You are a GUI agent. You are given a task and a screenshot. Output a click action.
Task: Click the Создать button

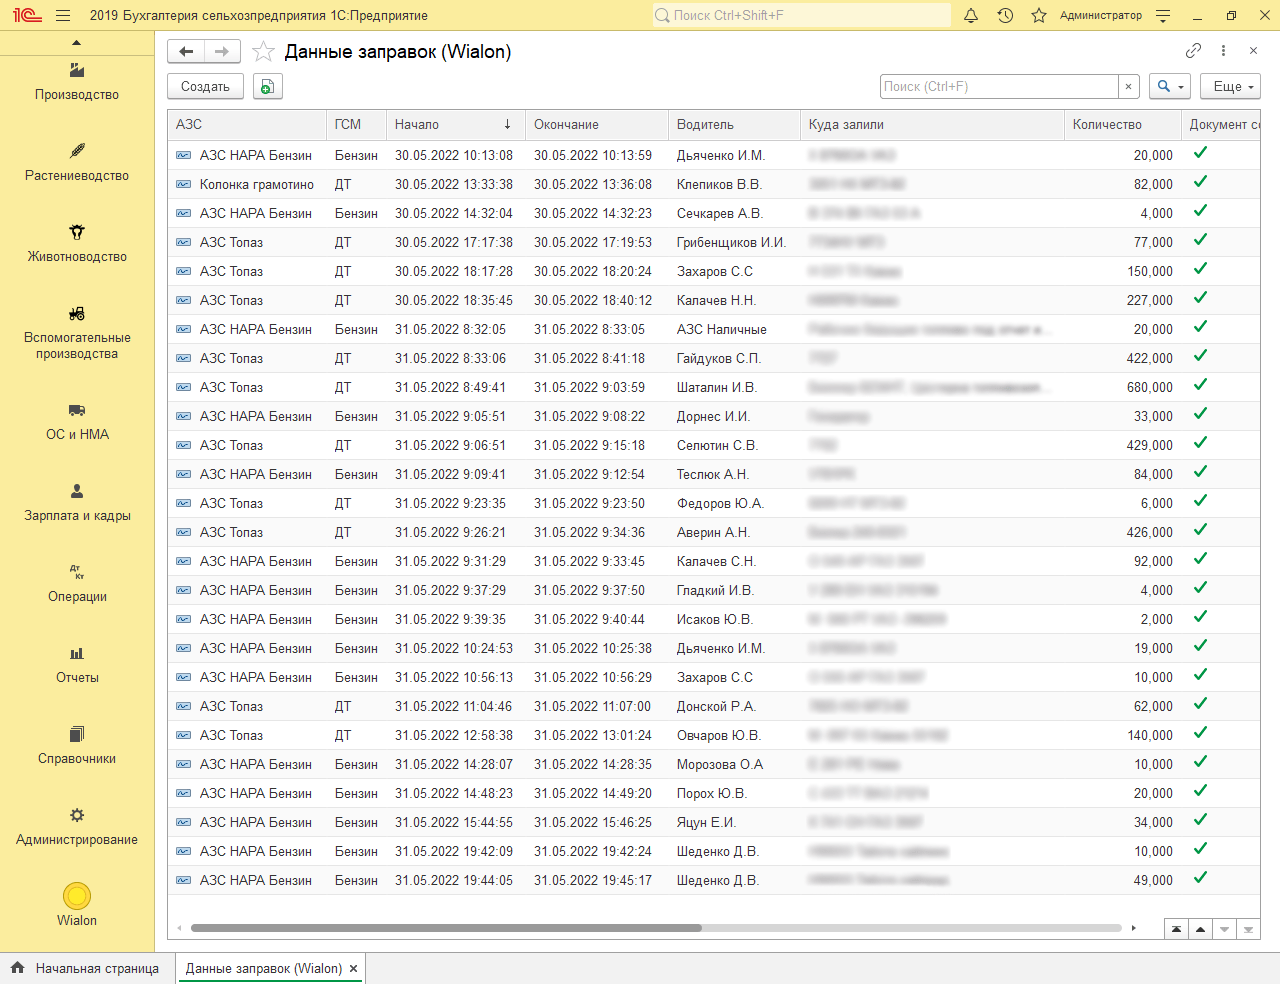[205, 87]
